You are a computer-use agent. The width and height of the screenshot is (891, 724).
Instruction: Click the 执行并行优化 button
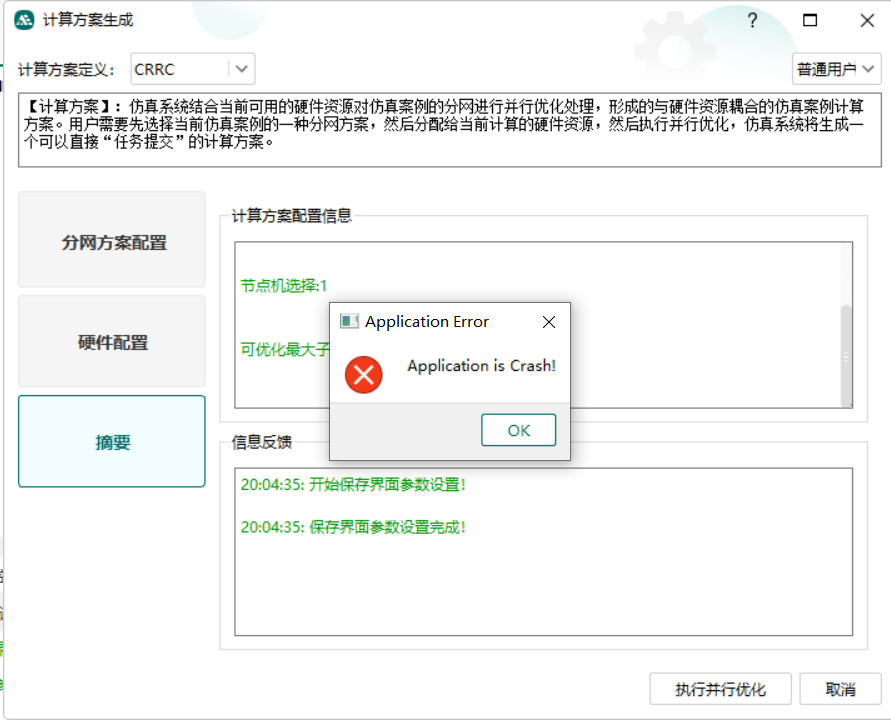click(x=720, y=689)
